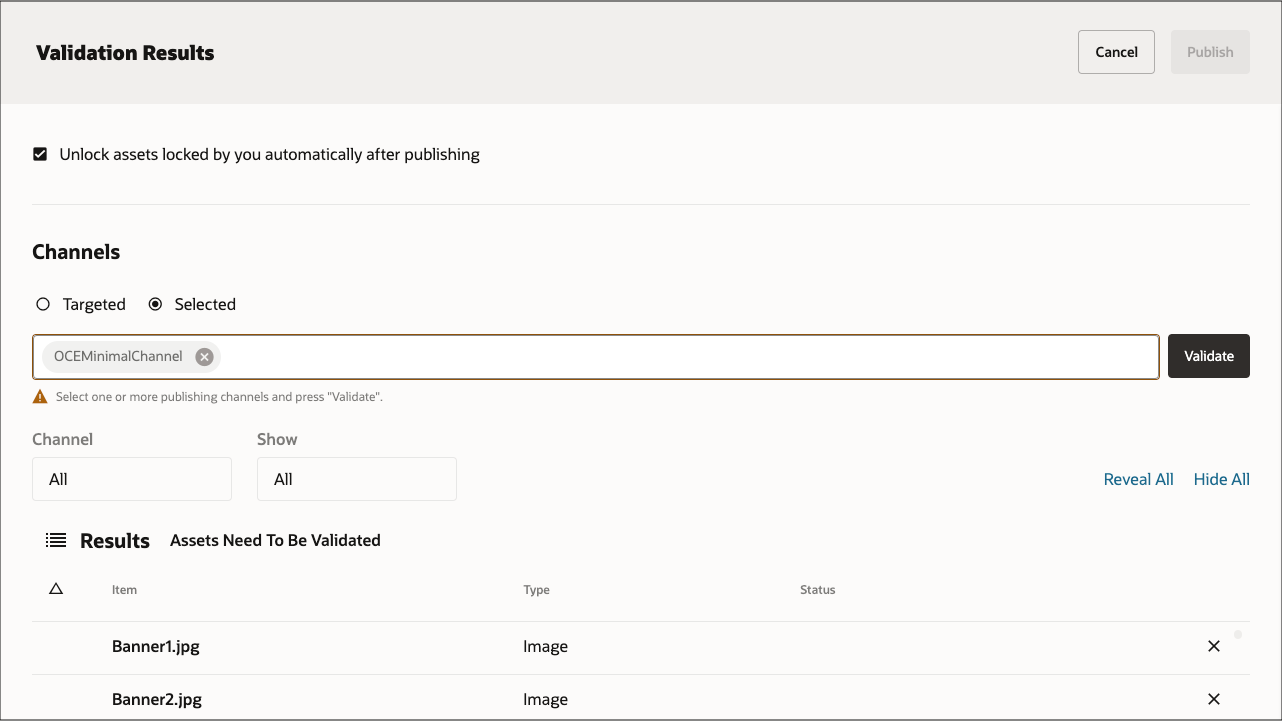Click the Item column header

coord(124,589)
